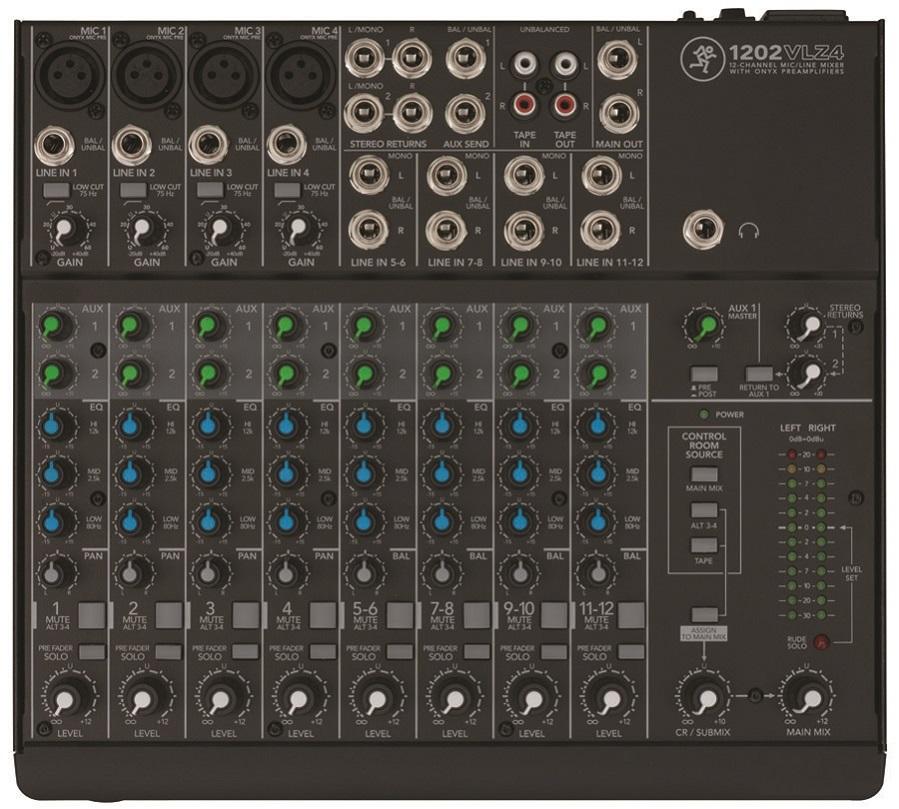Click the 'MAIN OUT' label text
The image size is (899, 809).
coord(619,144)
